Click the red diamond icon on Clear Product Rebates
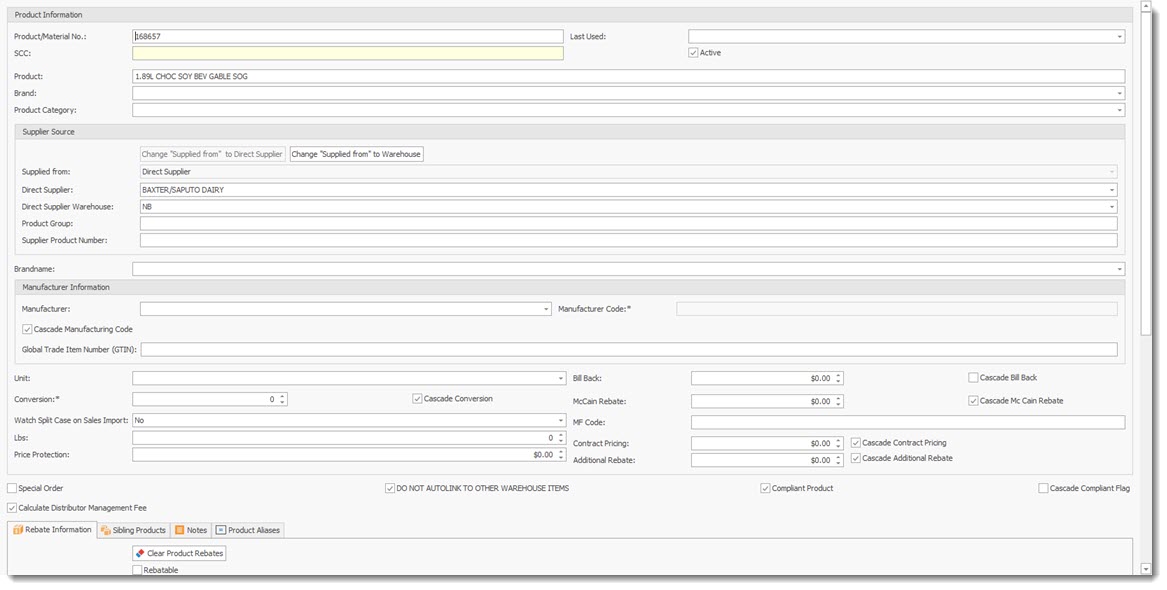Screen dimensions: 1167x590 pyautogui.click(x=140, y=553)
